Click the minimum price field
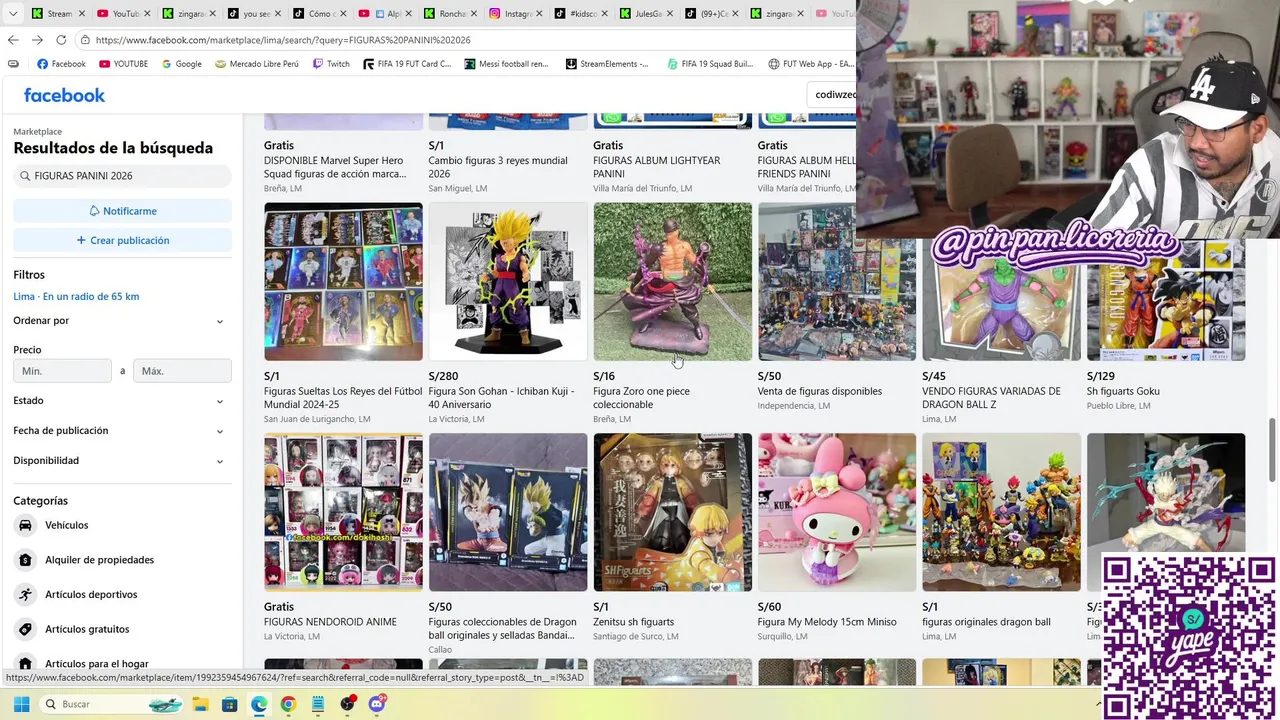This screenshot has width=1280, height=720. [x=62, y=371]
